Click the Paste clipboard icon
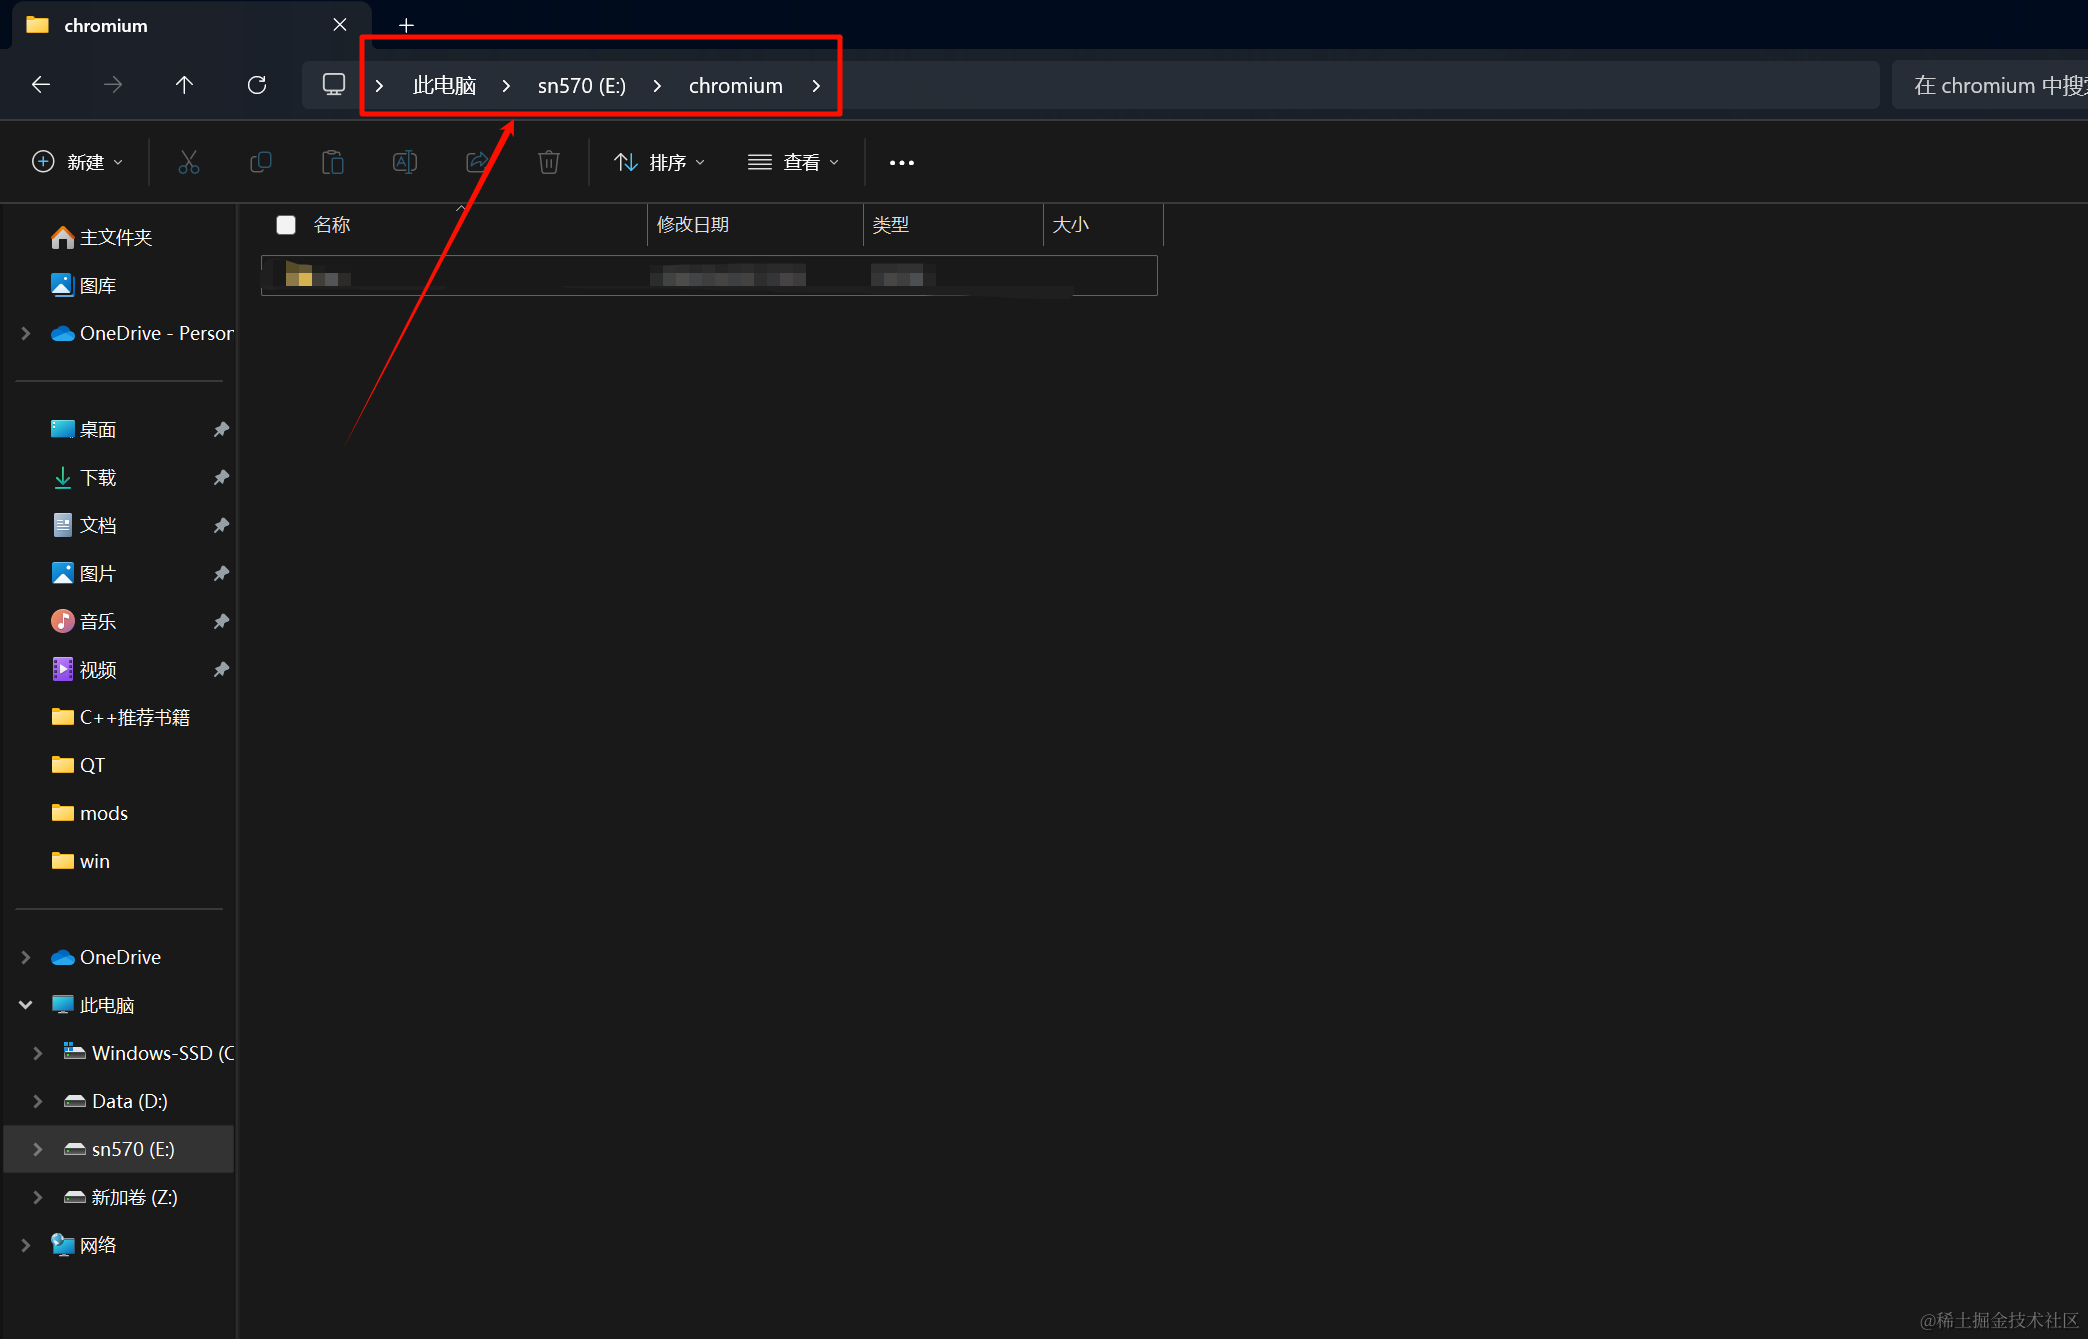The image size is (2088, 1339). [332, 162]
